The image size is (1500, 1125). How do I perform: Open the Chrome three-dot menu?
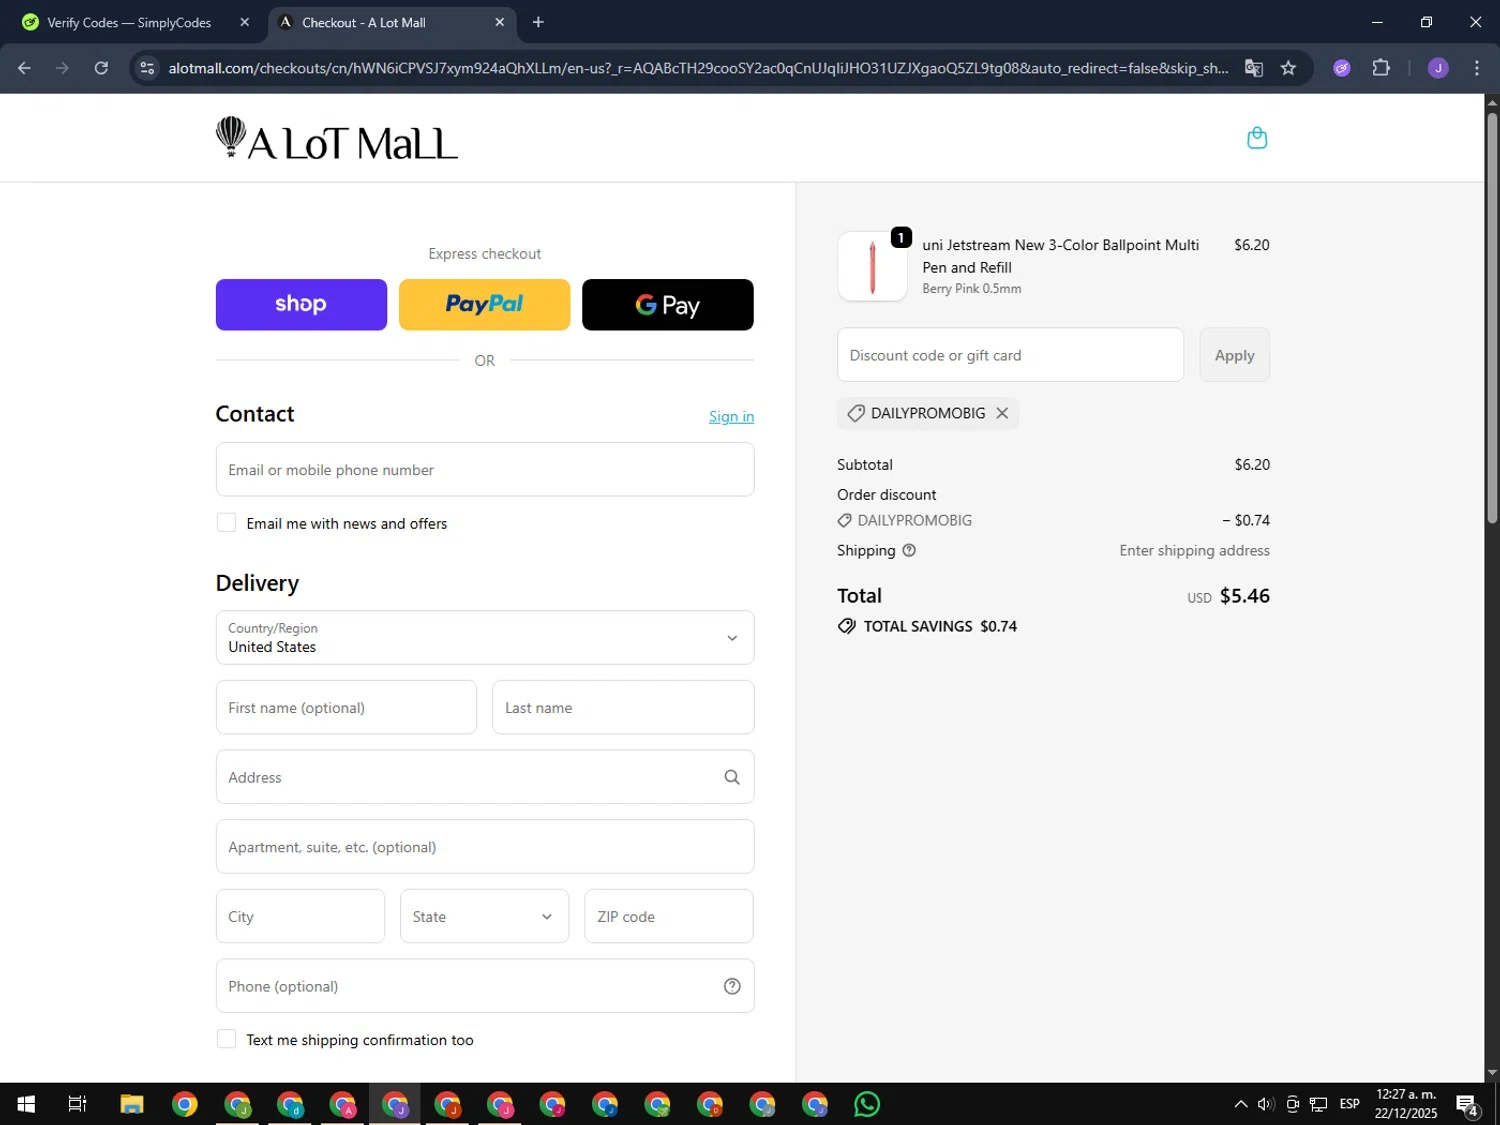tap(1477, 68)
